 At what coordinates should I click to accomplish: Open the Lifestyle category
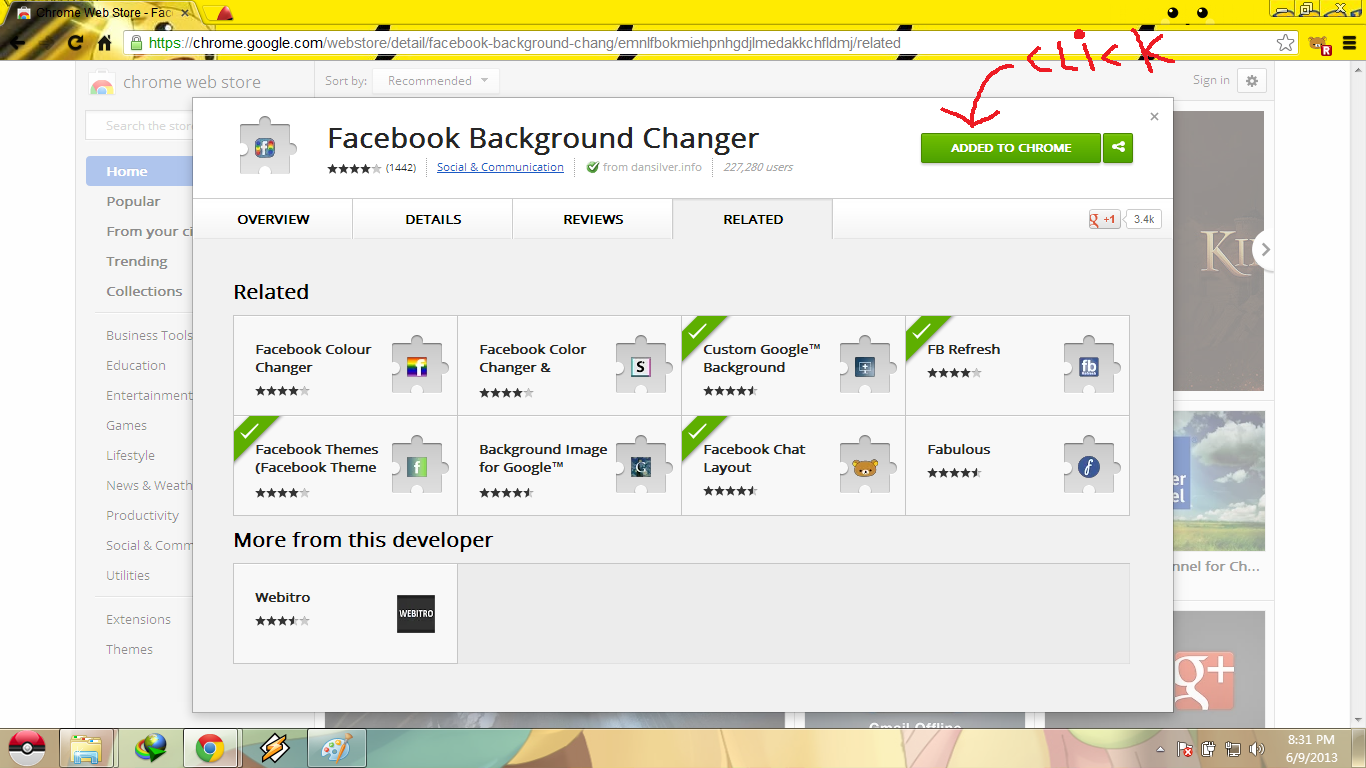[x=130, y=455]
